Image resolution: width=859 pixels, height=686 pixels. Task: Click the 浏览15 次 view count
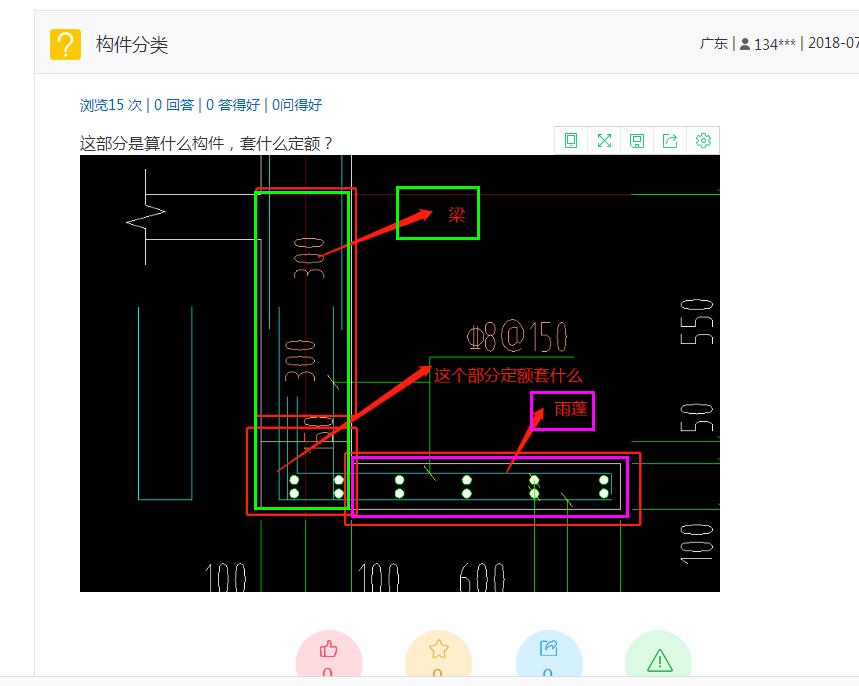click(111, 105)
